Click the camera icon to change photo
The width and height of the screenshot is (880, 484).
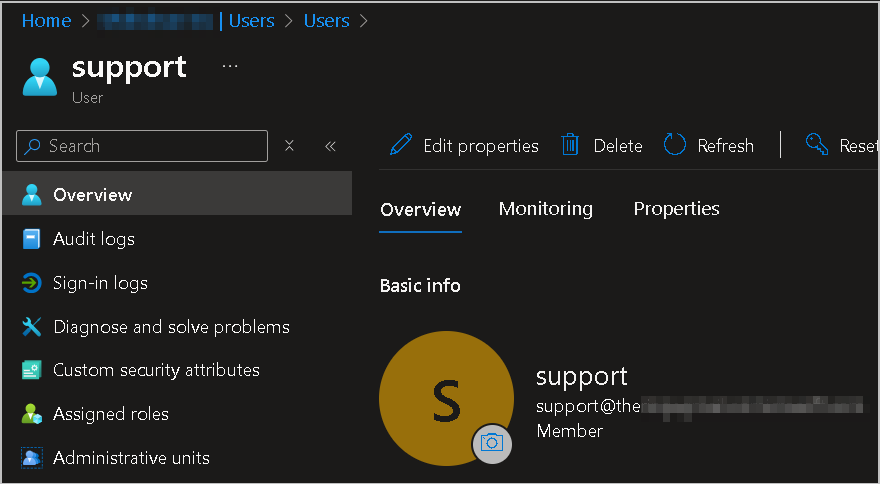[492, 444]
